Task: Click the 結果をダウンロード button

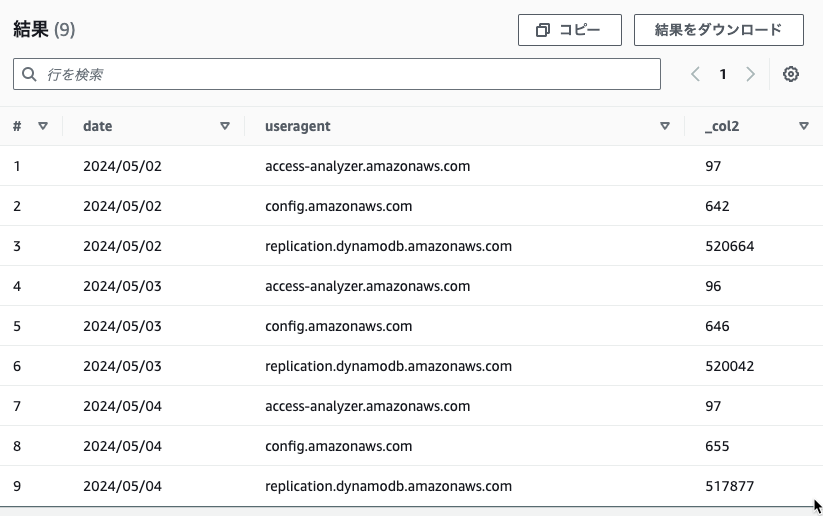Action: [x=719, y=30]
